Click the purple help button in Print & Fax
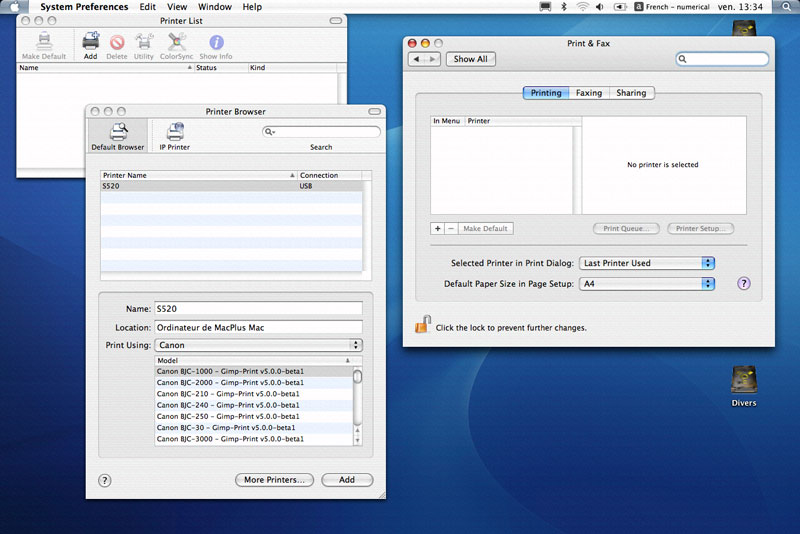 (x=743, y=284)
